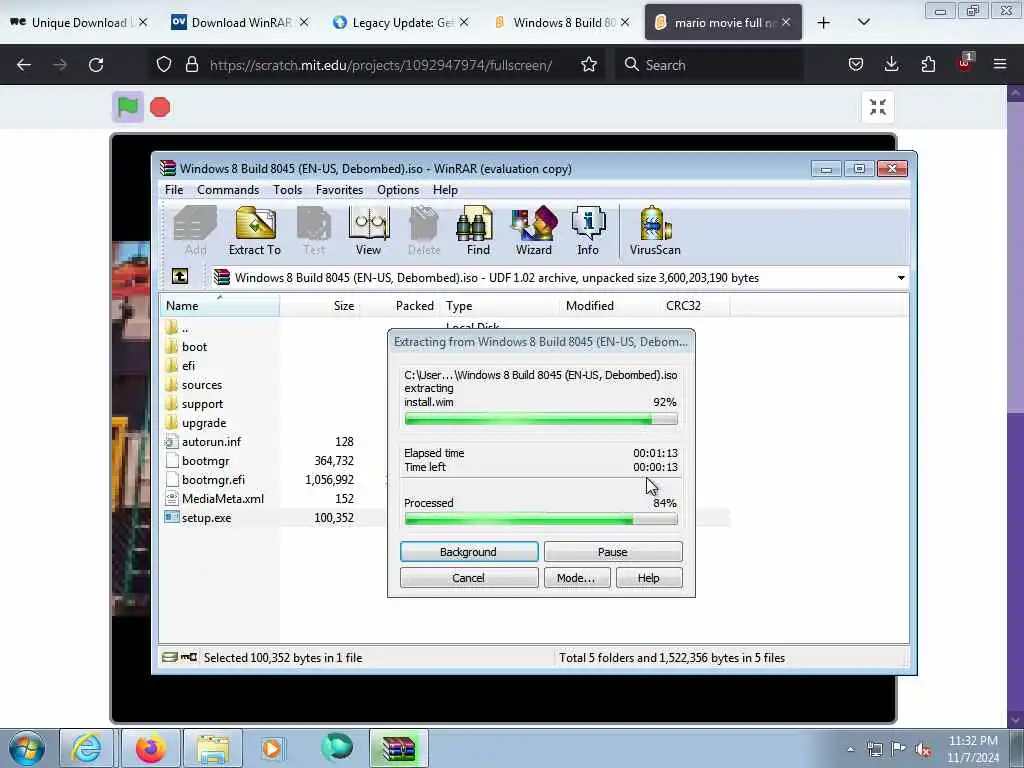The width and height of the screenshot is (1024, 768).
Task: Click the Test toolbar icon
Action: 314,231
